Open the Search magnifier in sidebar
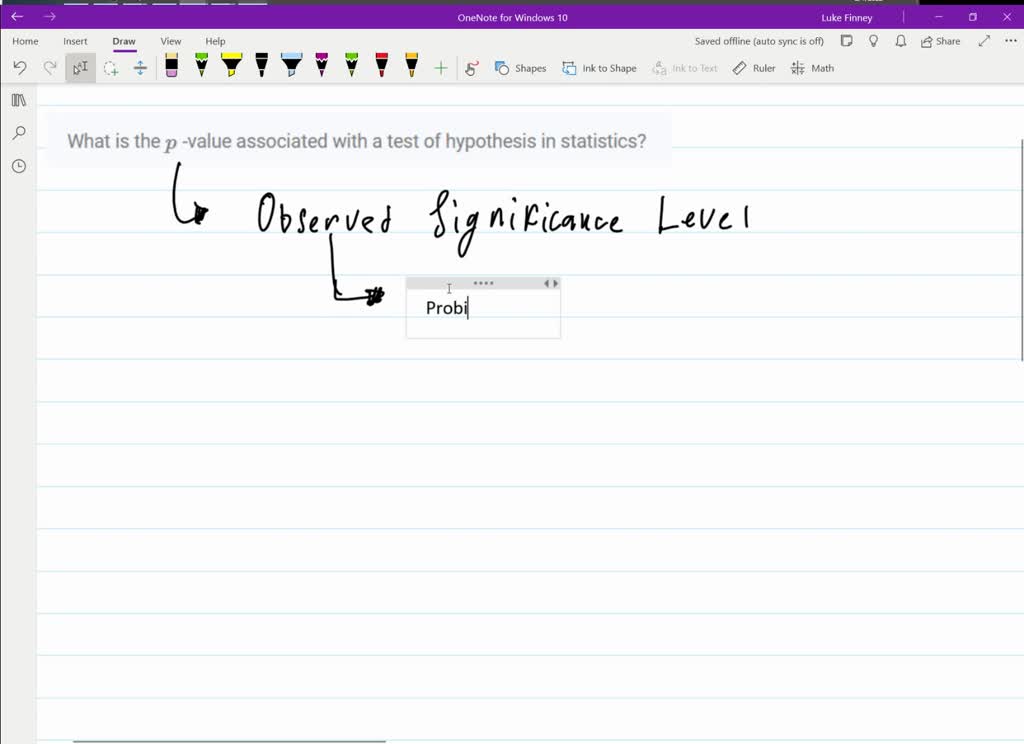The image size is (1024, 744). (x=19, y=133)
